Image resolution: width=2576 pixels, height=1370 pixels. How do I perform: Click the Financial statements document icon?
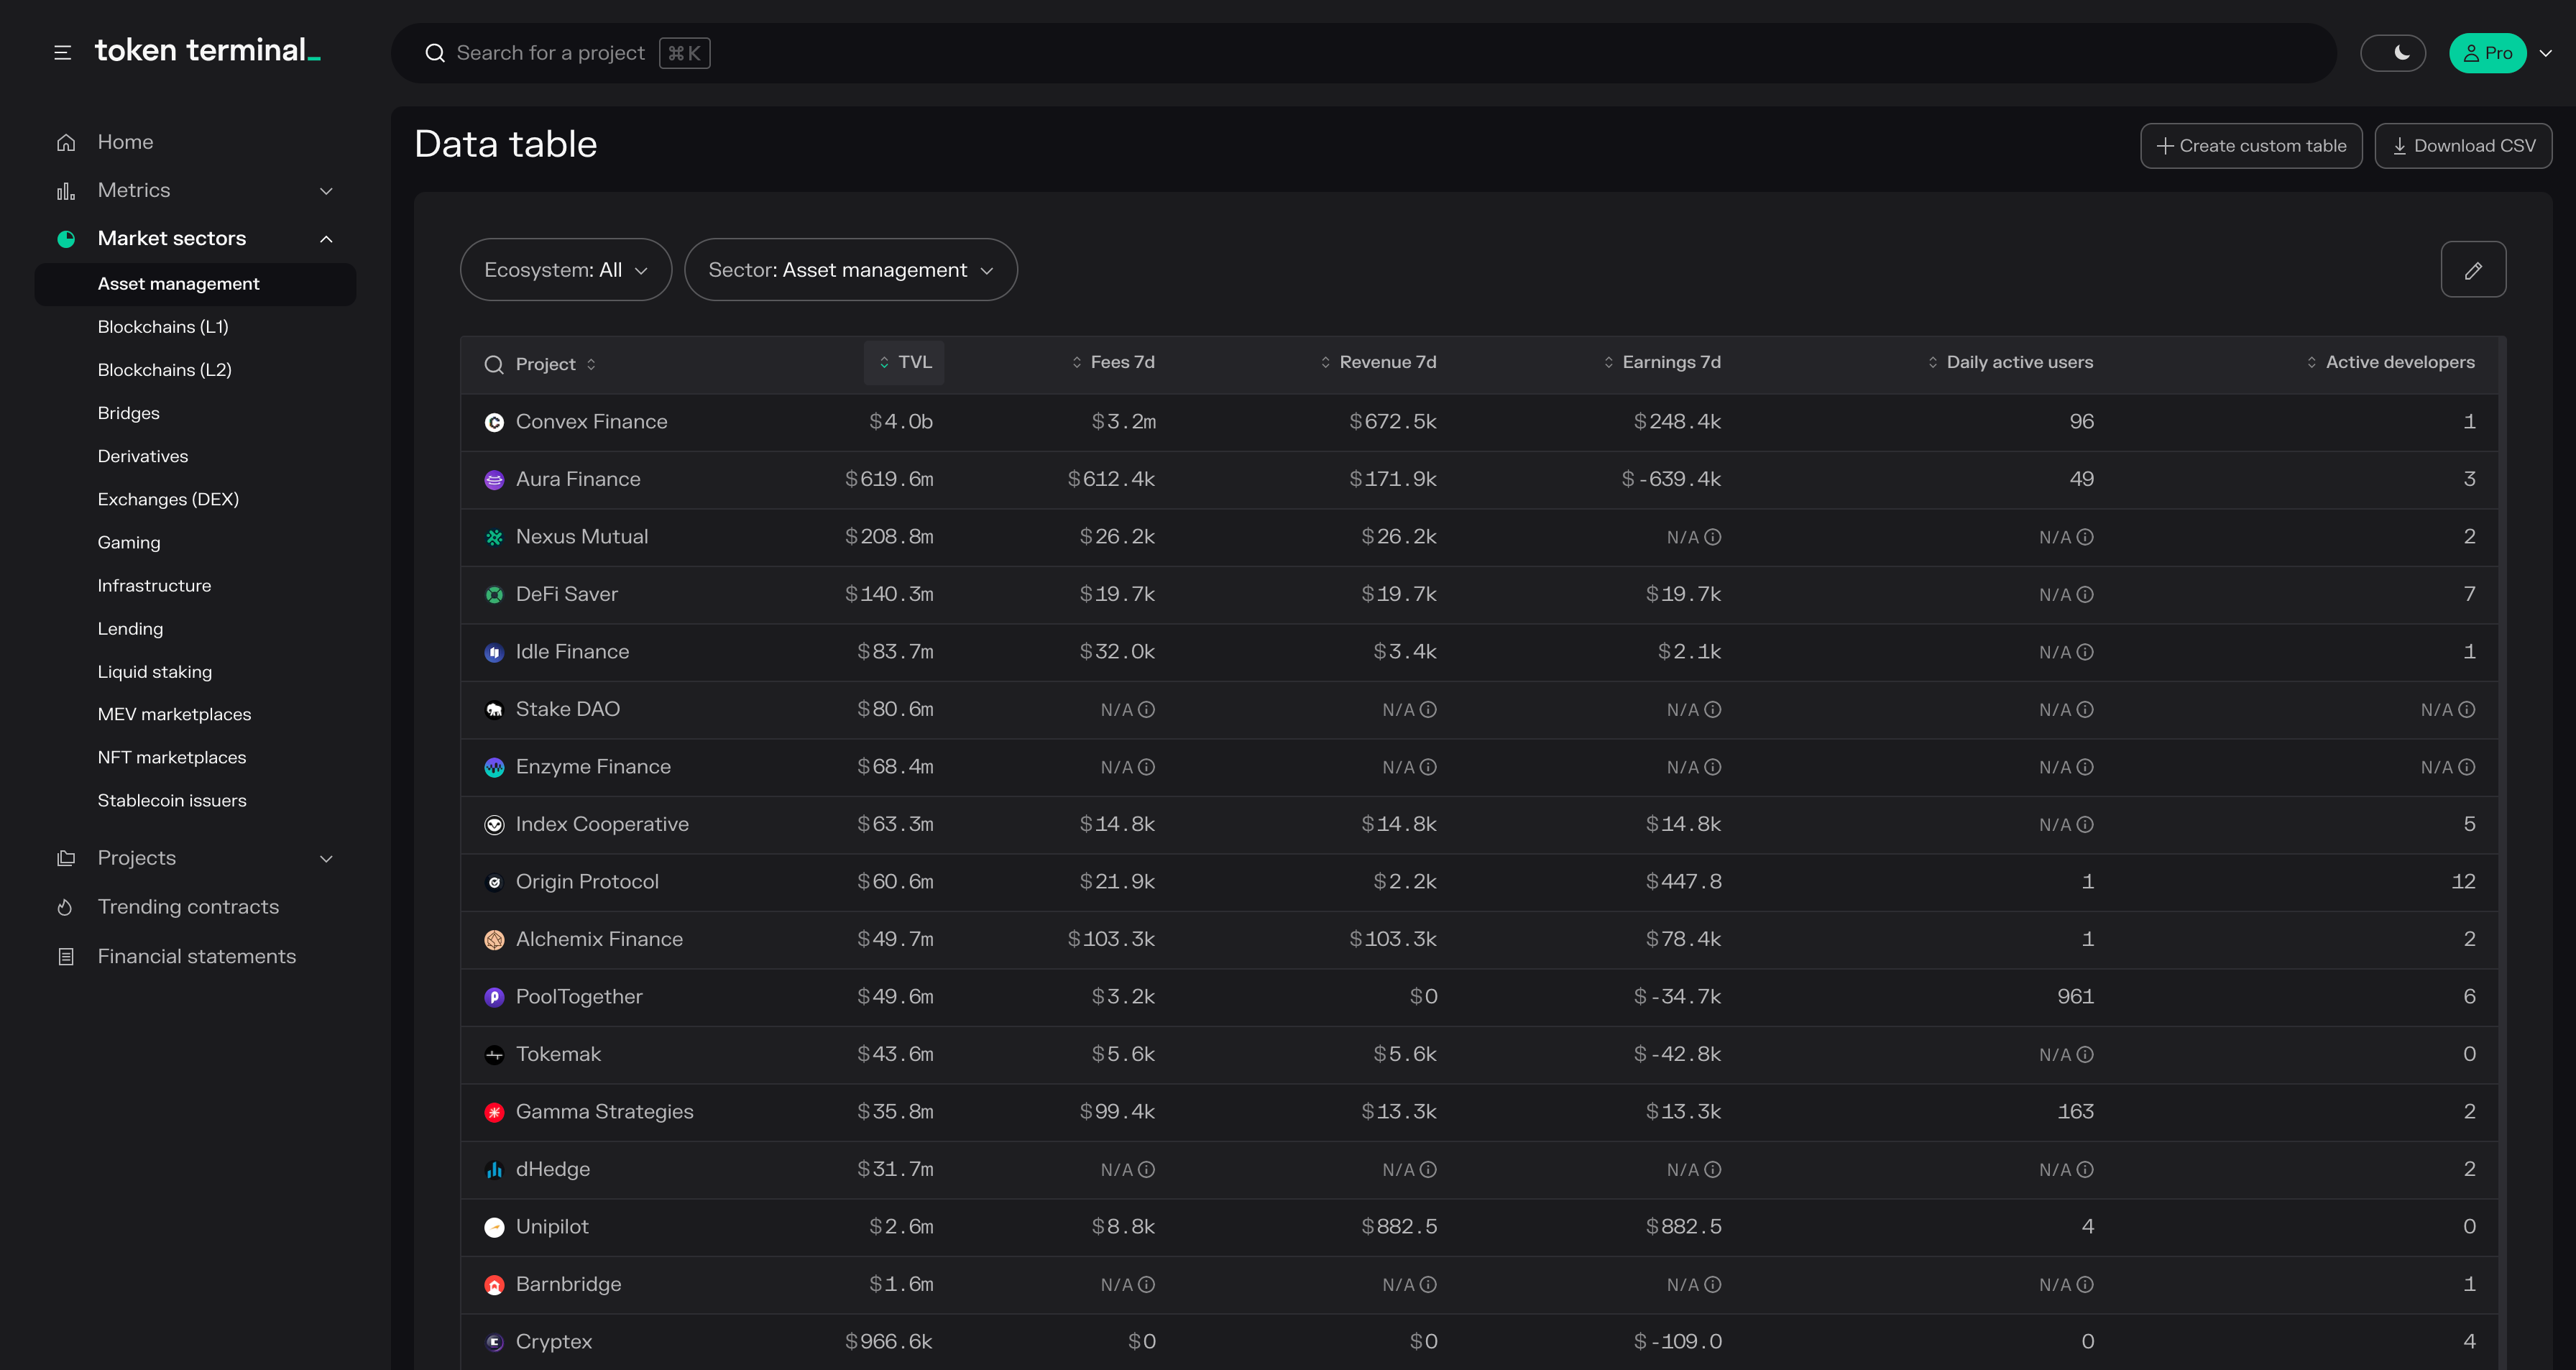66,957
